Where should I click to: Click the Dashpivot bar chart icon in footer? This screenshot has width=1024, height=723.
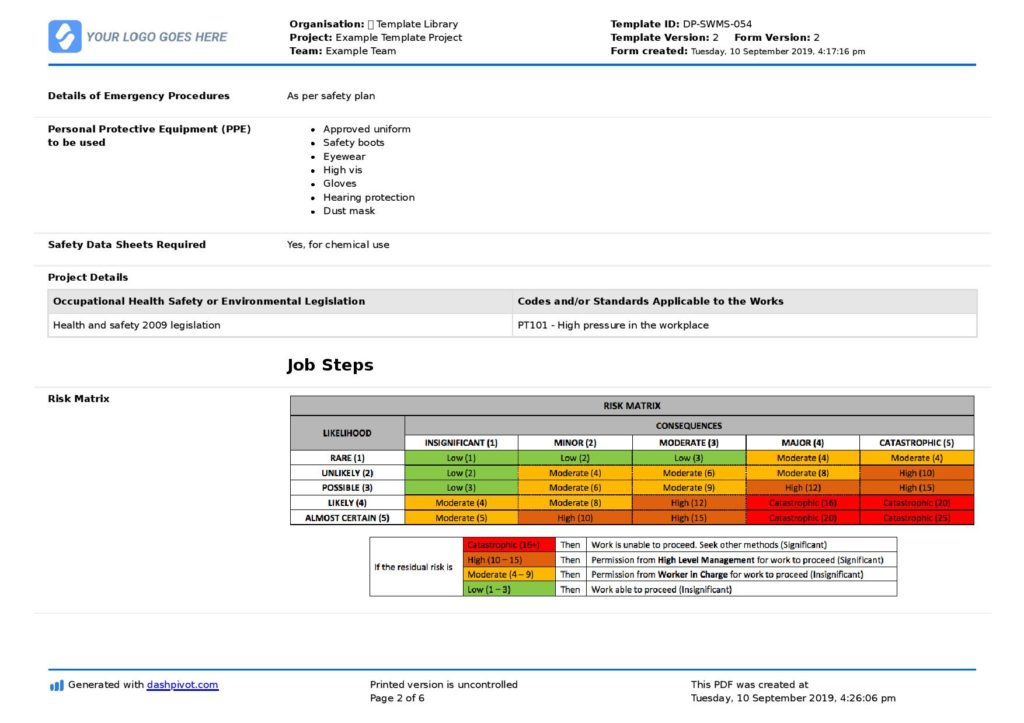click(56, 685)
